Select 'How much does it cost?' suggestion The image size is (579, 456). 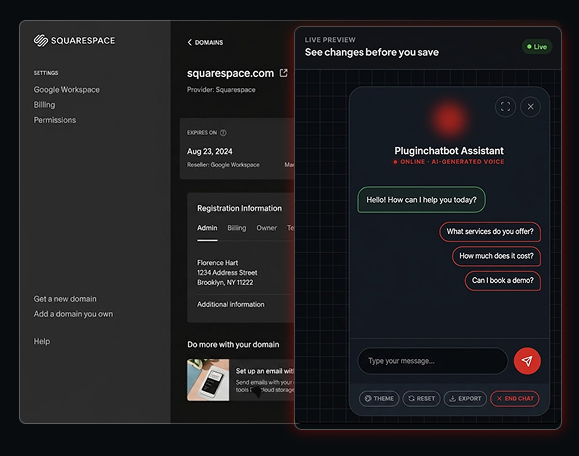click(x=496, y=256)
